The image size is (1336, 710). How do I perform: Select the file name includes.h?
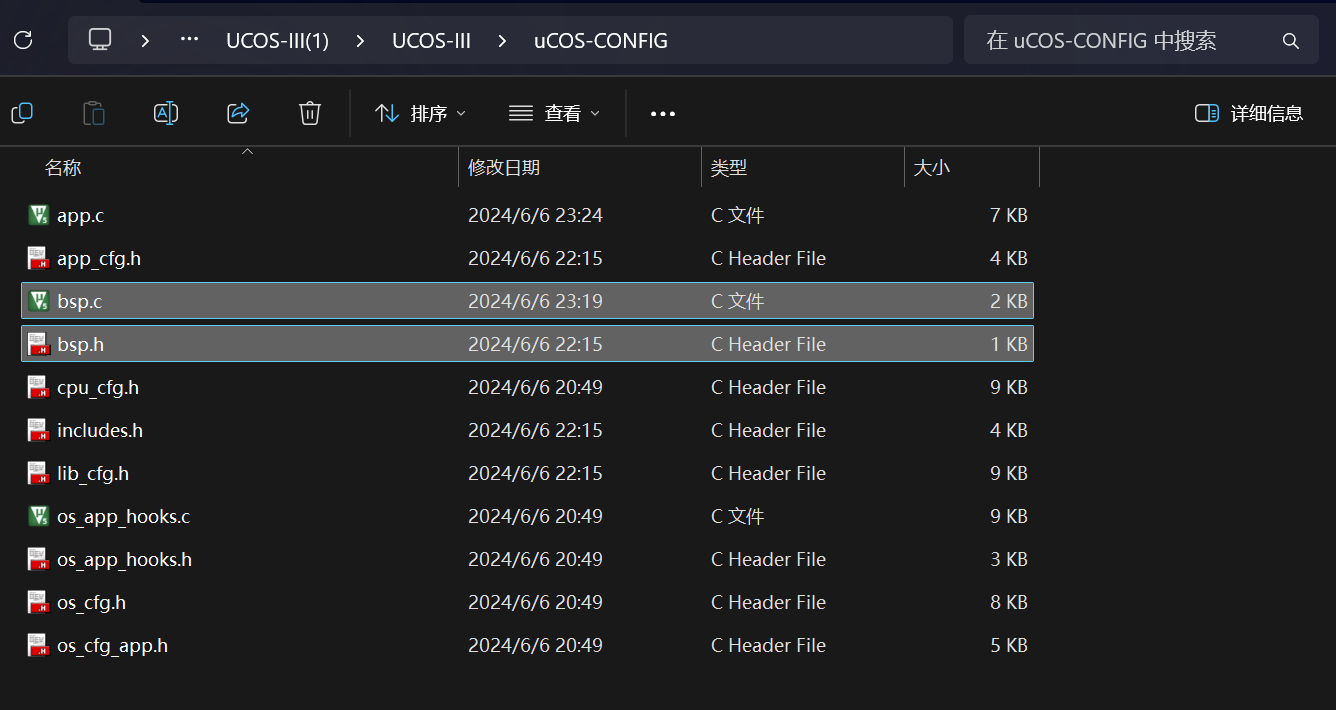pos(100,430)
